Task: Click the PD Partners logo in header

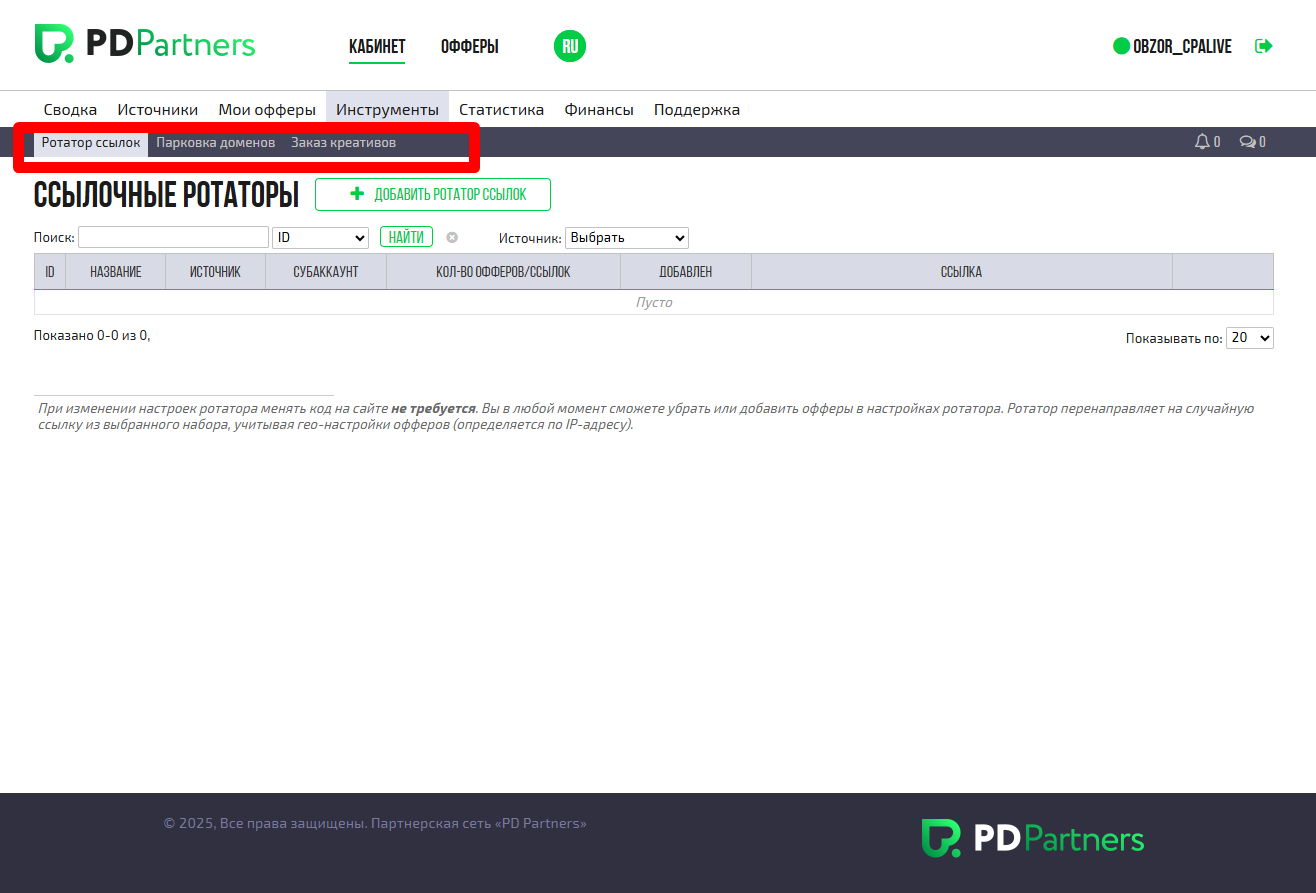Action: tap(145, 44)
